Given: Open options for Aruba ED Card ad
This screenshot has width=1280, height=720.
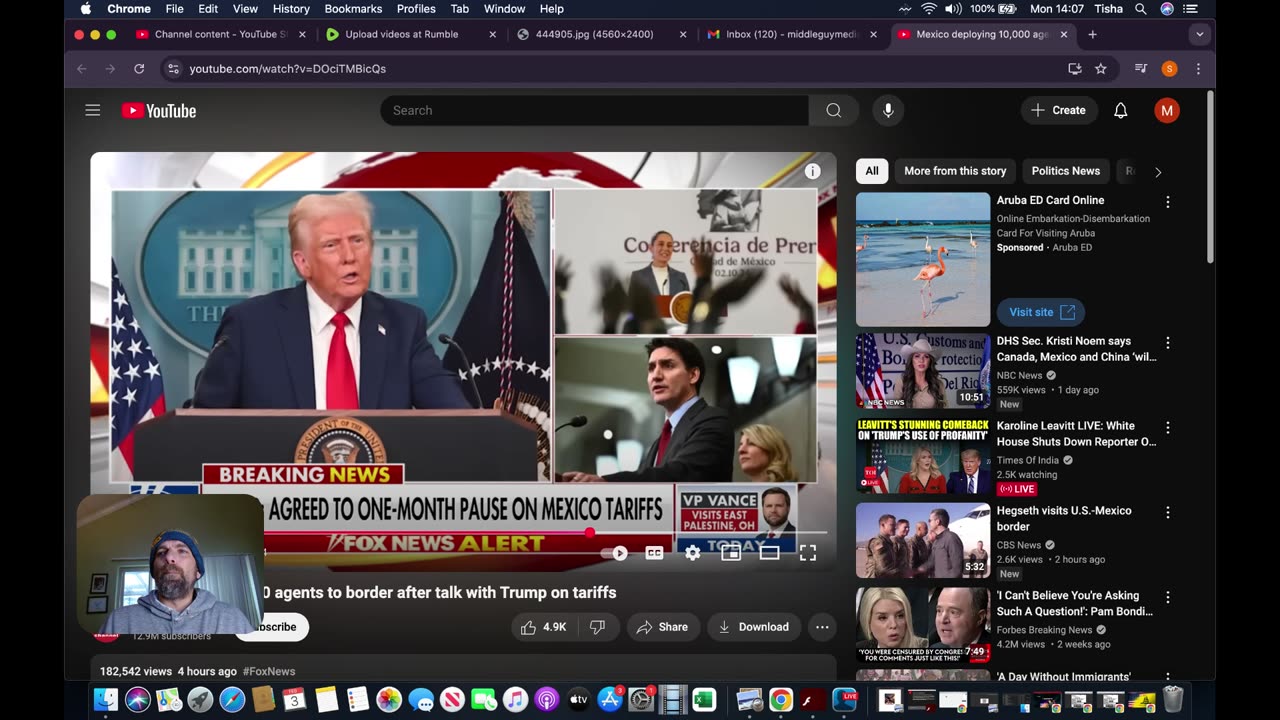Looking at the screenshot, I should [1167, 202].
